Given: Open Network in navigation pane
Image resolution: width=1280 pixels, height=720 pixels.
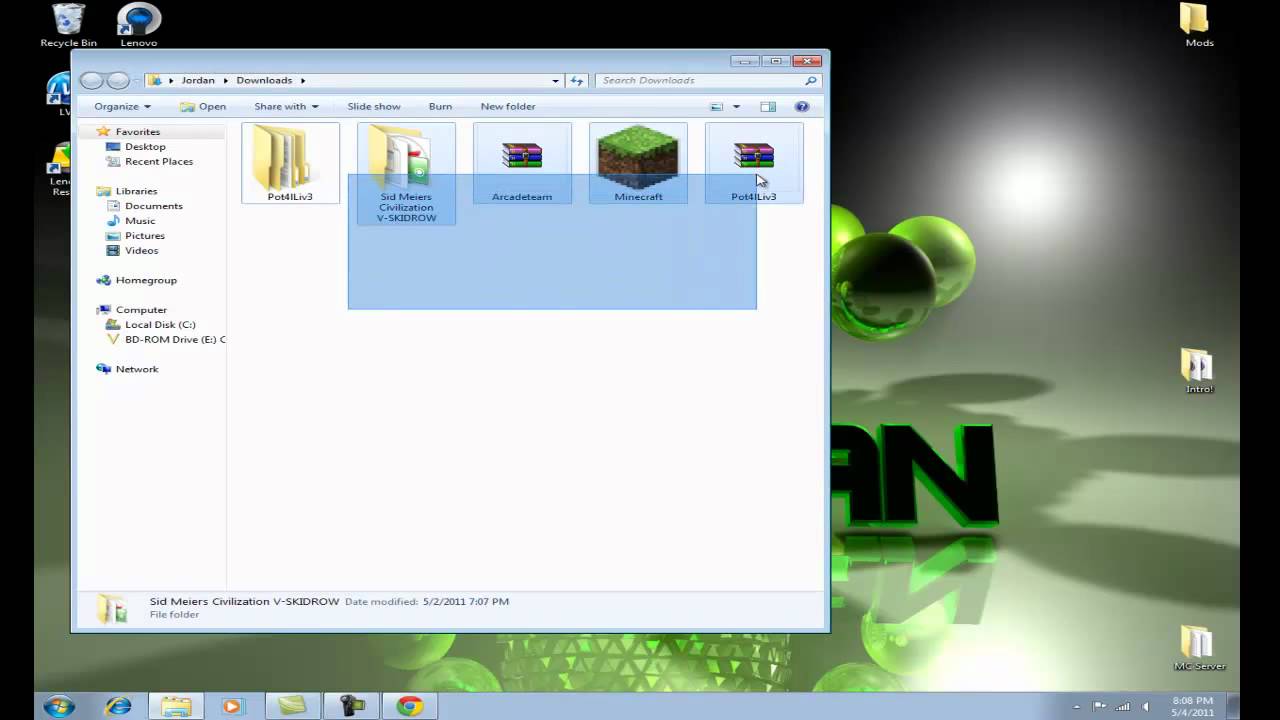Looking at the screenshot, I should pyautogui.click(x=137, y=369).
